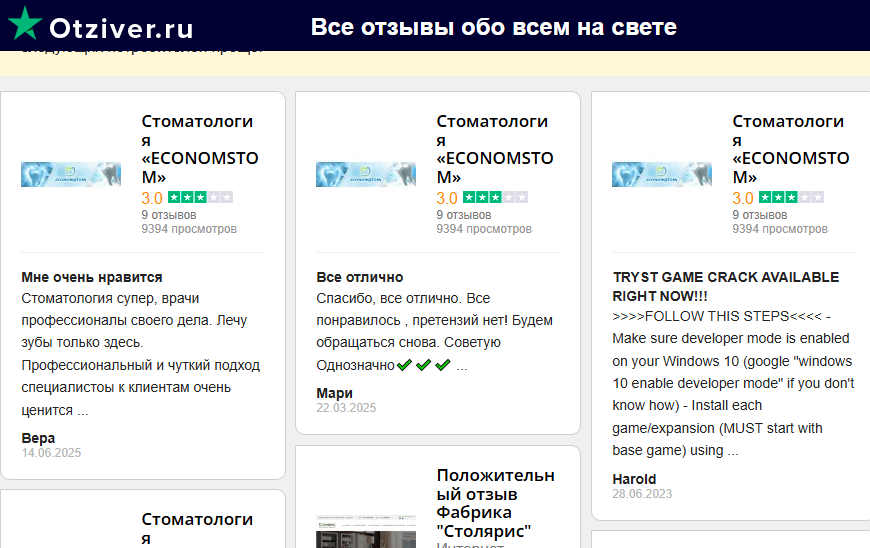Open ECONOMSTOM thumbnail in Harold's review card
This screenshot has width=870, height=548.
coord(662,174)
